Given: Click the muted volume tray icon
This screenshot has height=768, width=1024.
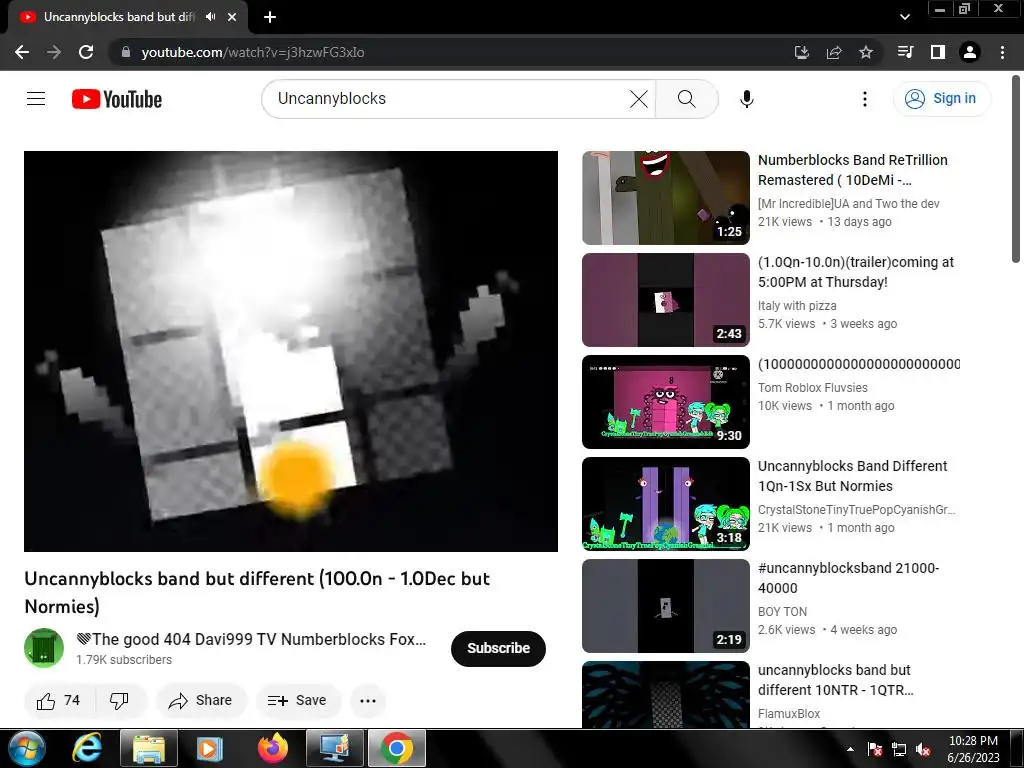Looking at the screenshot, I should click(923, 750).
